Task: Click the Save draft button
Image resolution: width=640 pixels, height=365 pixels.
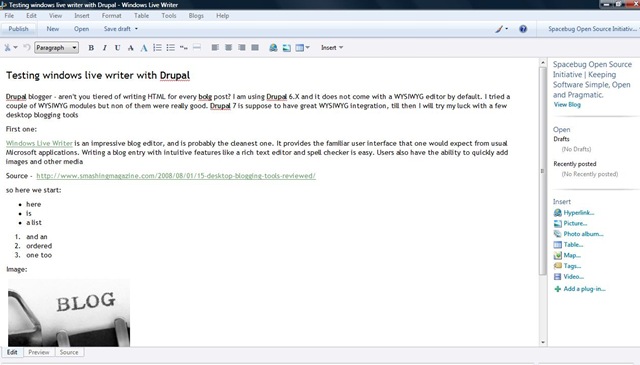Action: (x=117, y=29)
